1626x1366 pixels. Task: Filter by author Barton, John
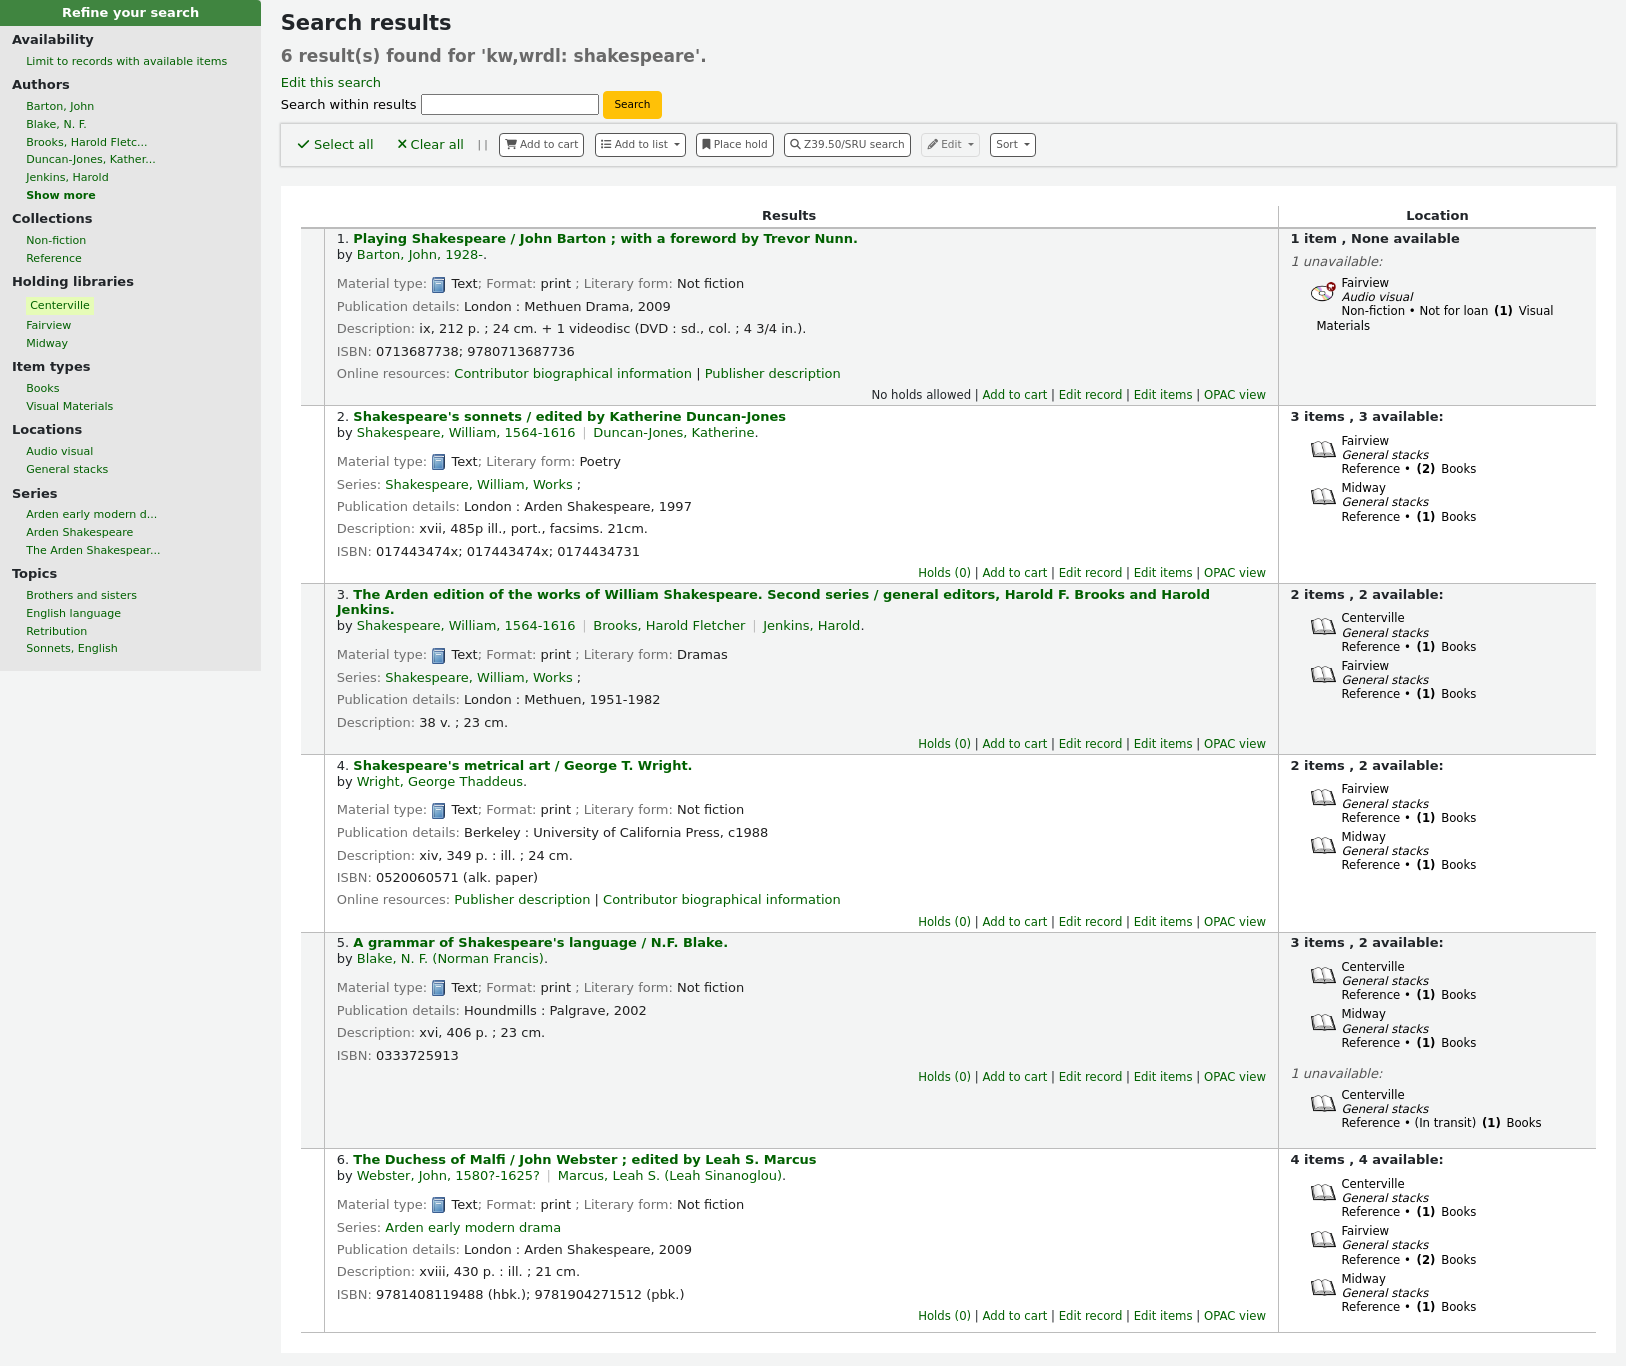(x=60, y=107)
